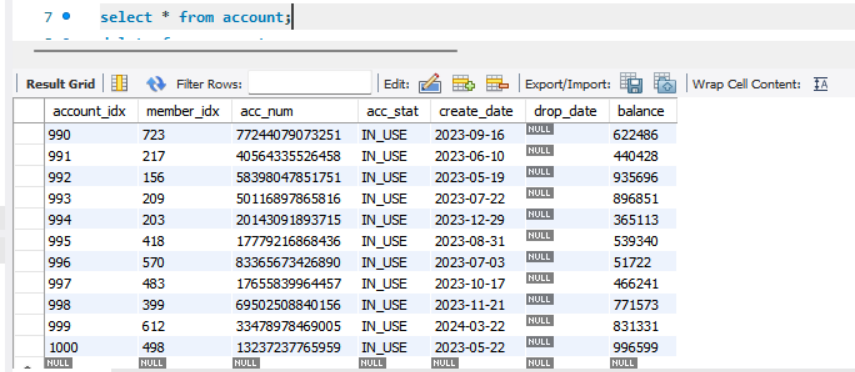The width and height of the screenshot is (855, 372).
Task: Select acc_num cell 17779216868436
Action: coord(295,241)
